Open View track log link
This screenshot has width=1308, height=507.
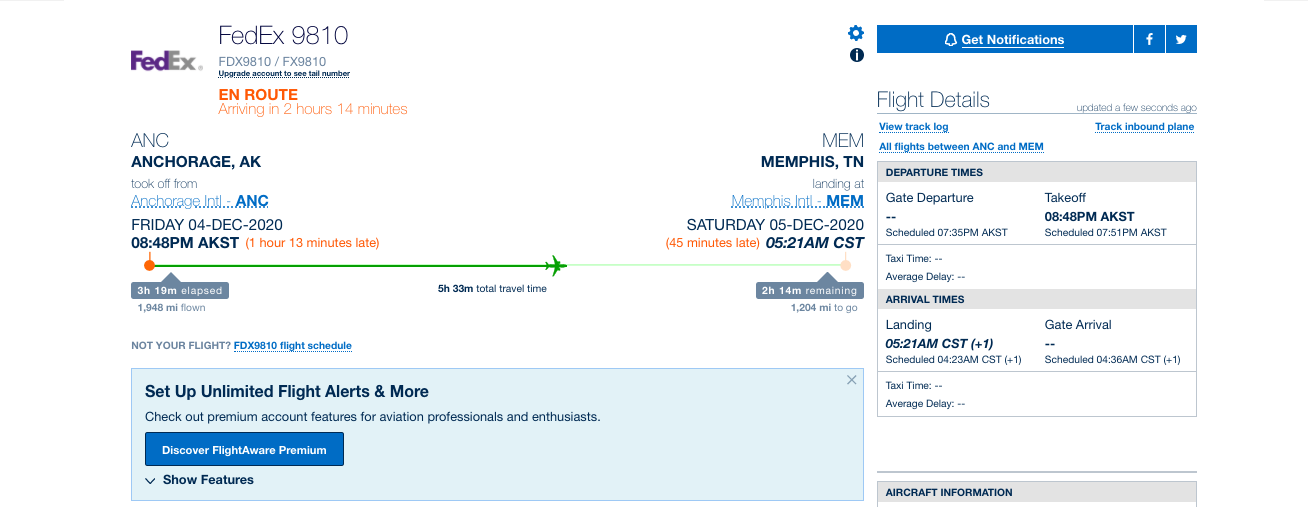pyautogui.click(x=914, y=127)
